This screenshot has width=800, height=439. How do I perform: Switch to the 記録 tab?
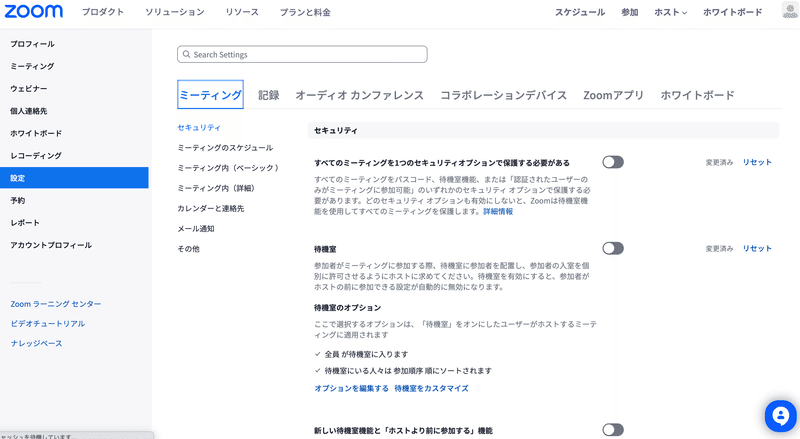point(268,95)
